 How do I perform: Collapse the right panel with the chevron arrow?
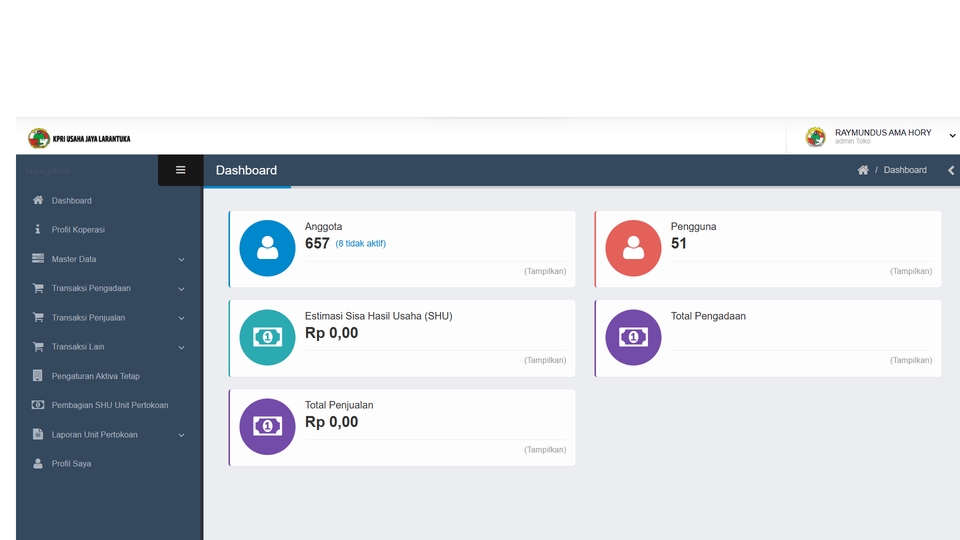pyautogui.click(x=951, y=170)
